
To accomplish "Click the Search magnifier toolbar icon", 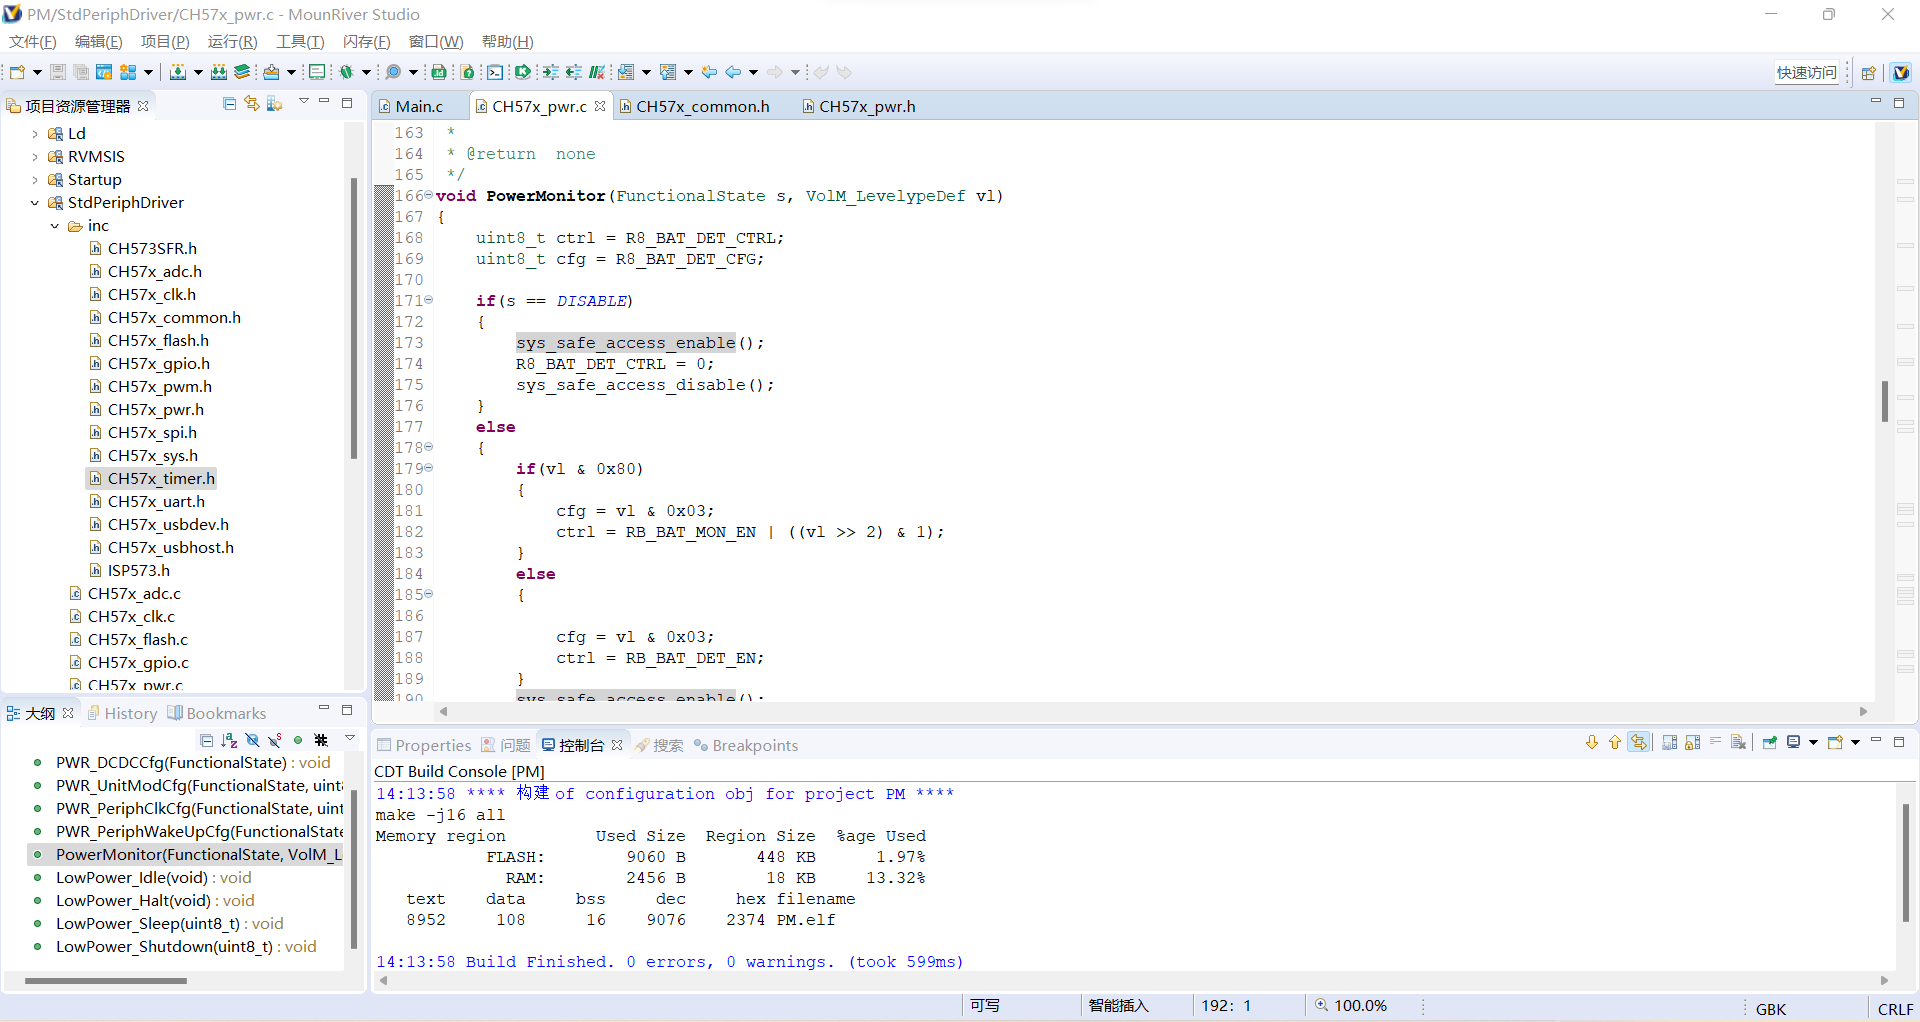I will [x=394, y=72].
